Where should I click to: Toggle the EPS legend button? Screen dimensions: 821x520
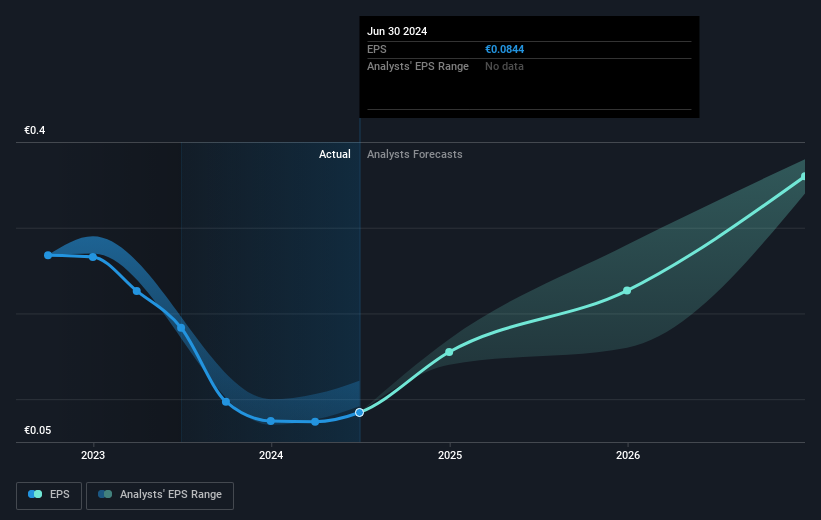click(x=49, y=495)
